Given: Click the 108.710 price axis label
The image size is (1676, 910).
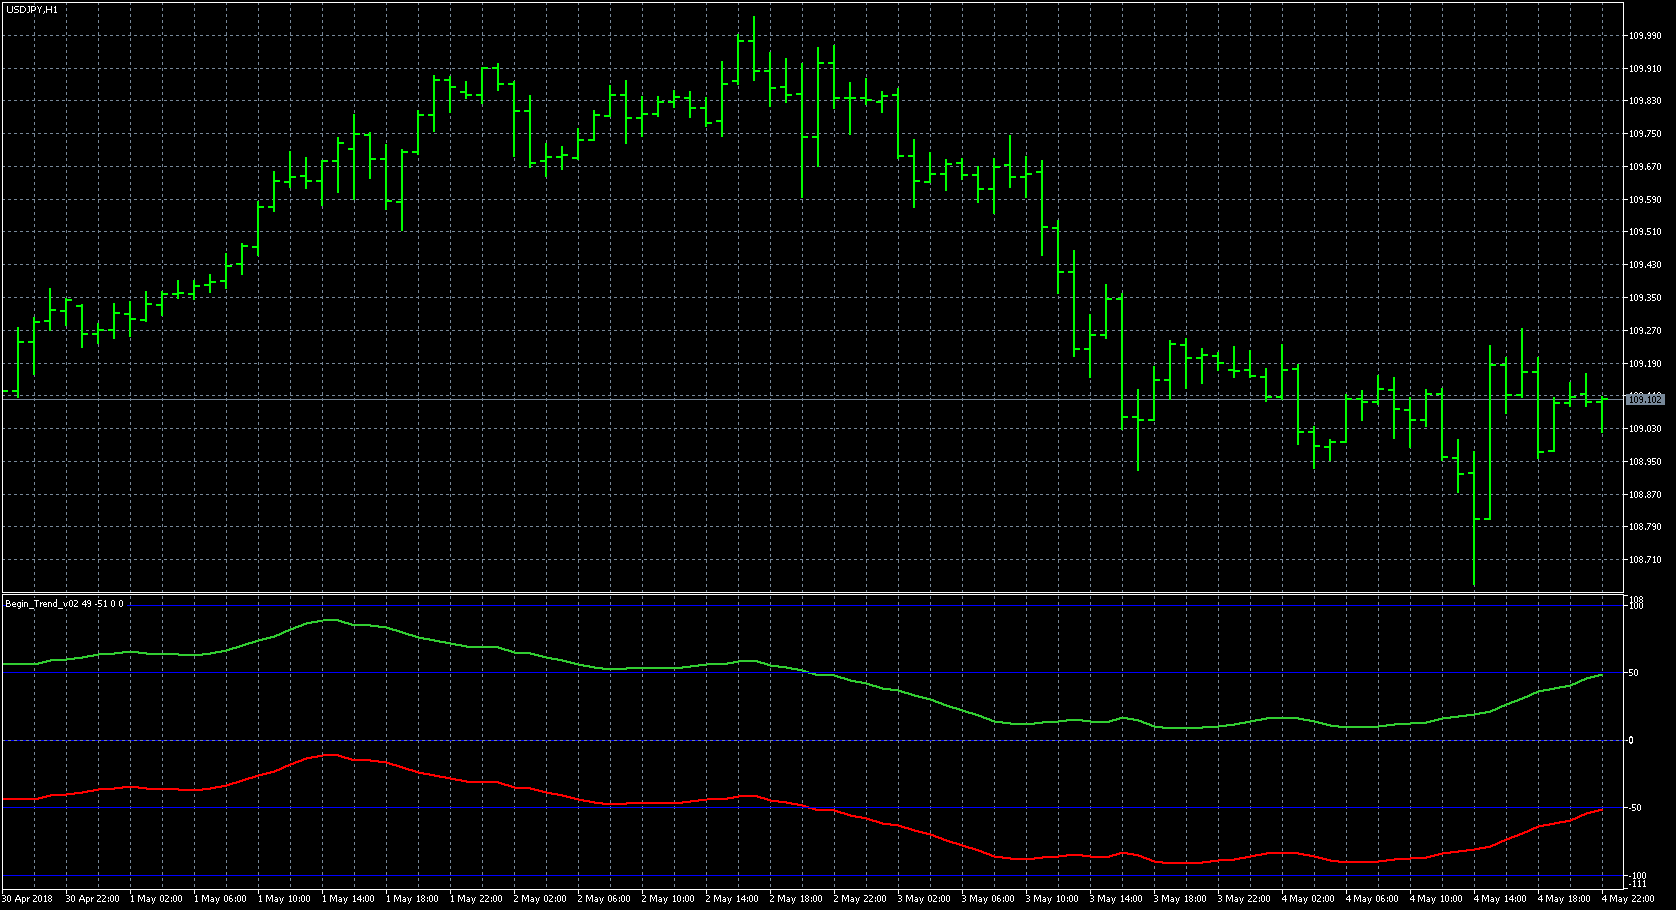Looking at the screenshot, I should coord(1644,560).
